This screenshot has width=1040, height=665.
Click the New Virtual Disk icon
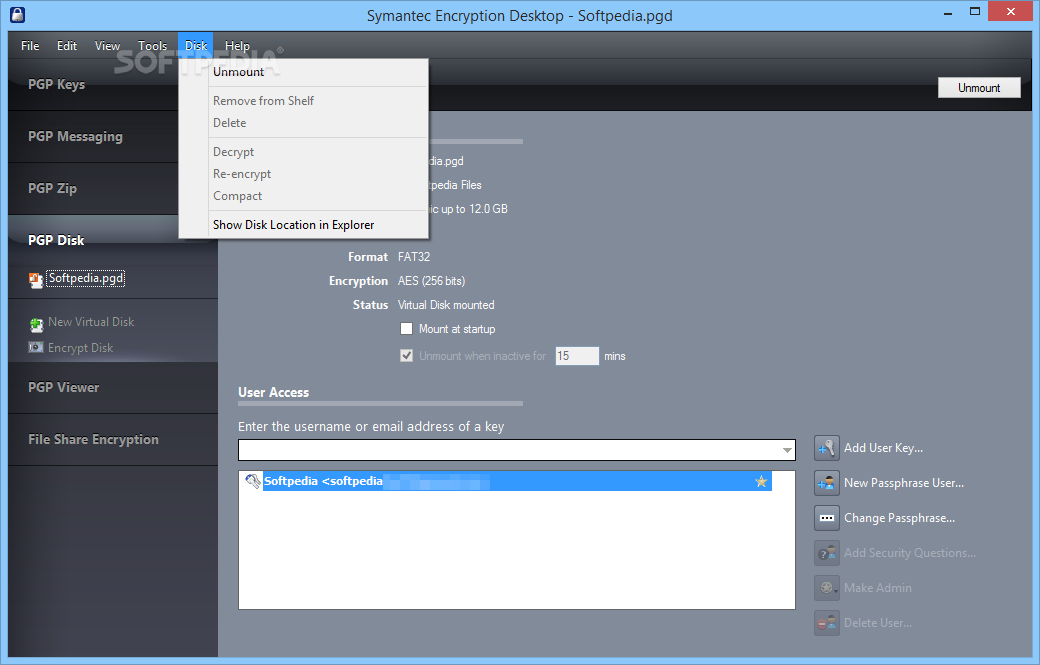pos(36,324)
